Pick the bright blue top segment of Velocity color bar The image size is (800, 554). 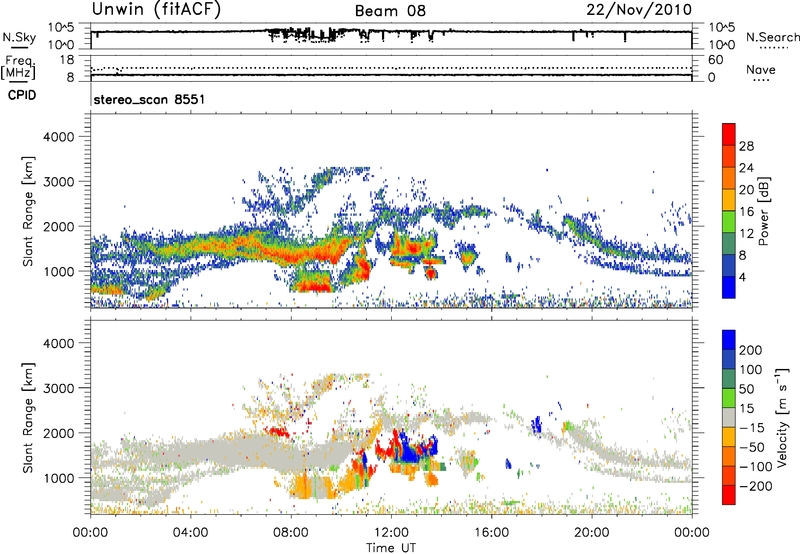click(729, 340)
